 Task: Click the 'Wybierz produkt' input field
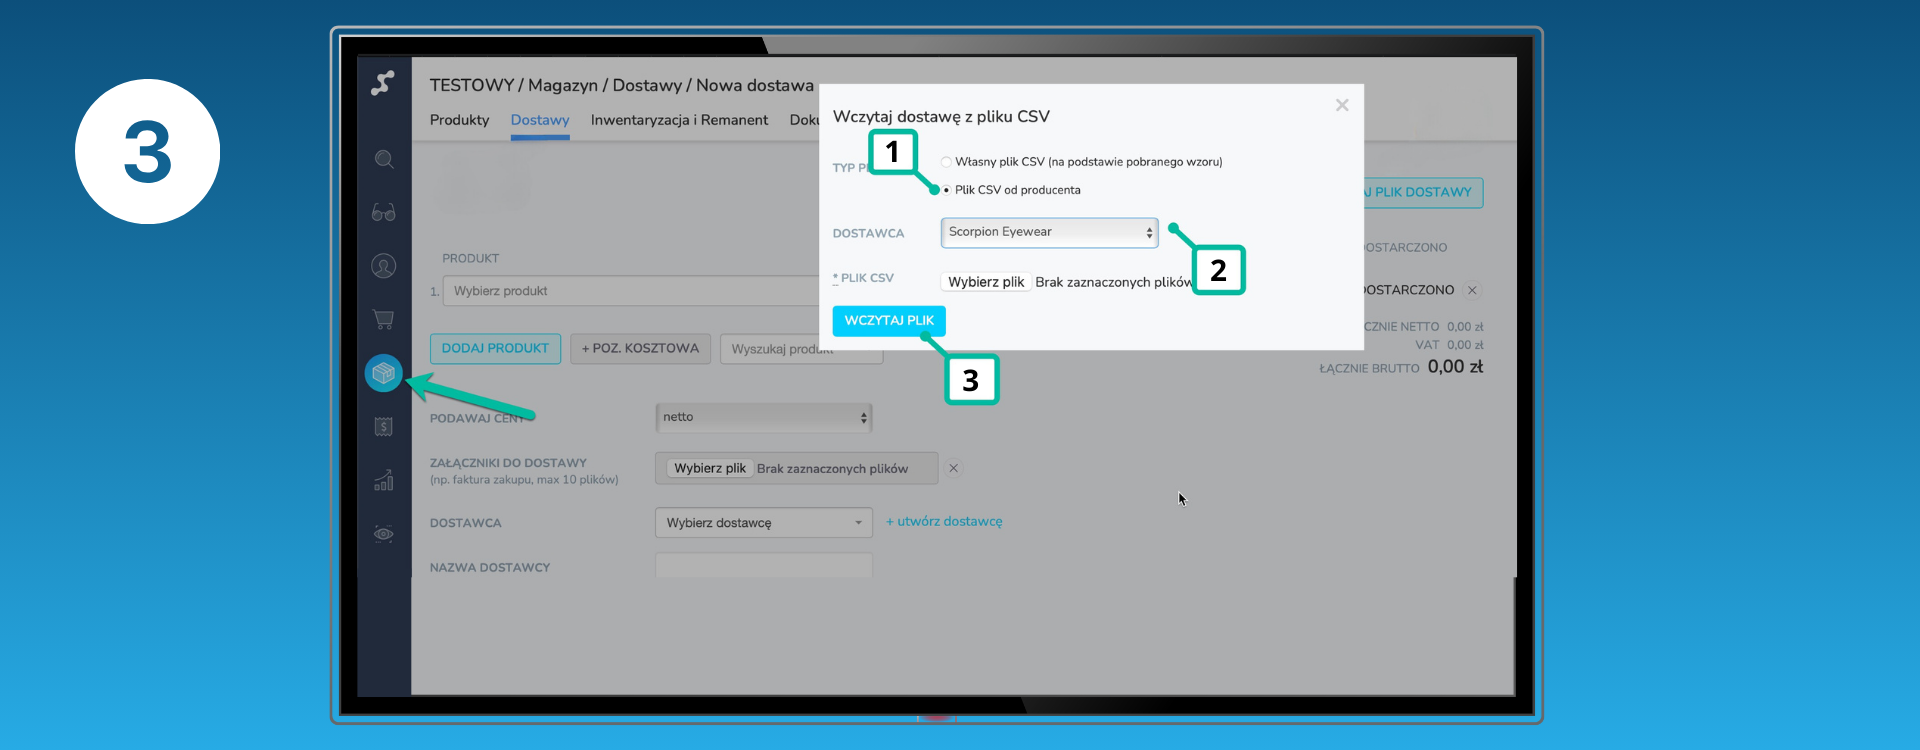pyautogui.click(x=630, y=291)
